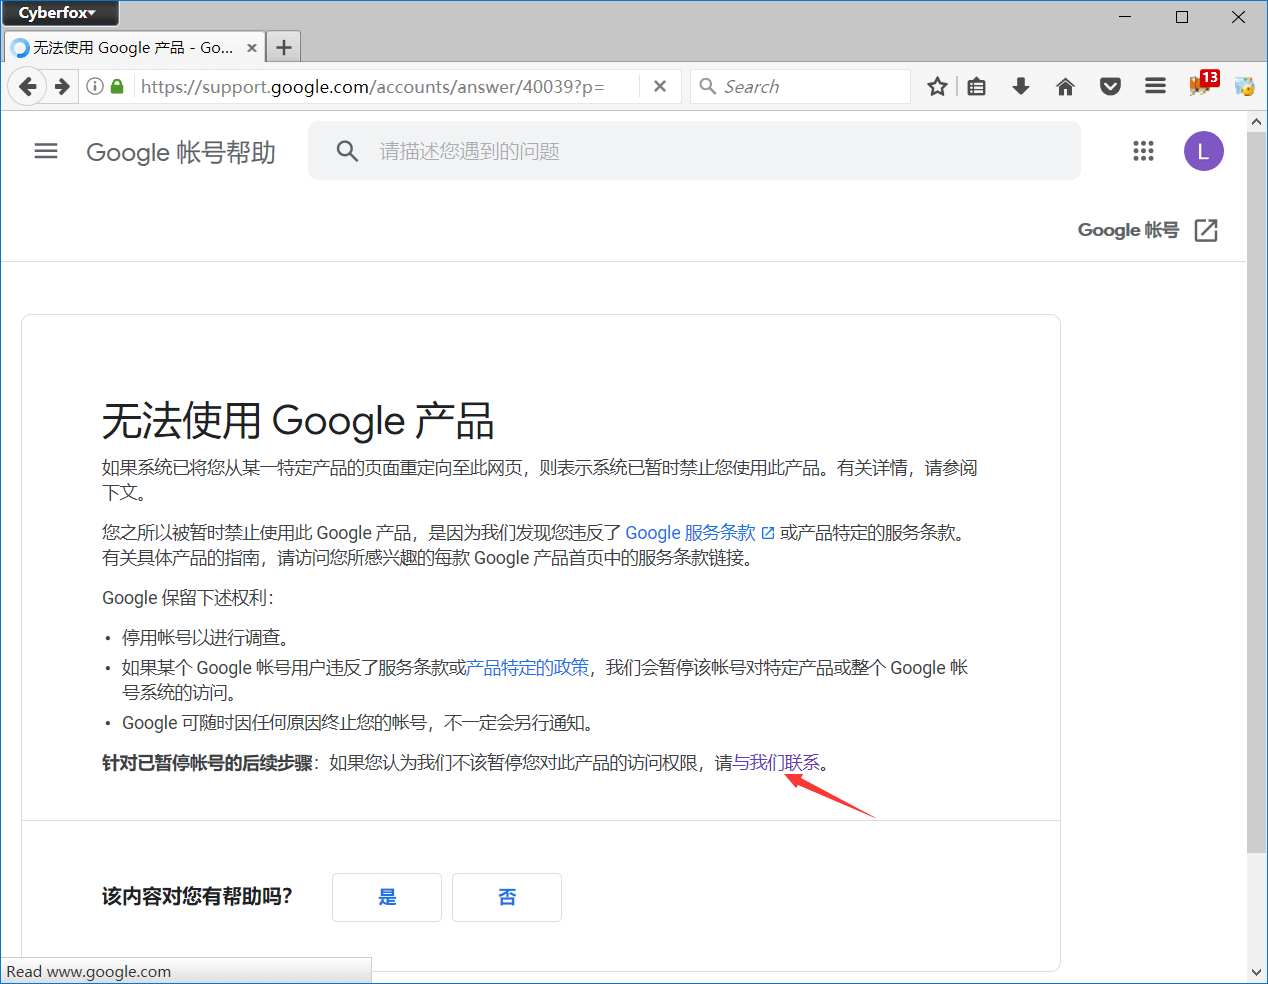Viewport: 1268px width, 984px height.
Task: Click the '停用帐号以进行调查。' bullet text
Action: click(x=206, y=638)
